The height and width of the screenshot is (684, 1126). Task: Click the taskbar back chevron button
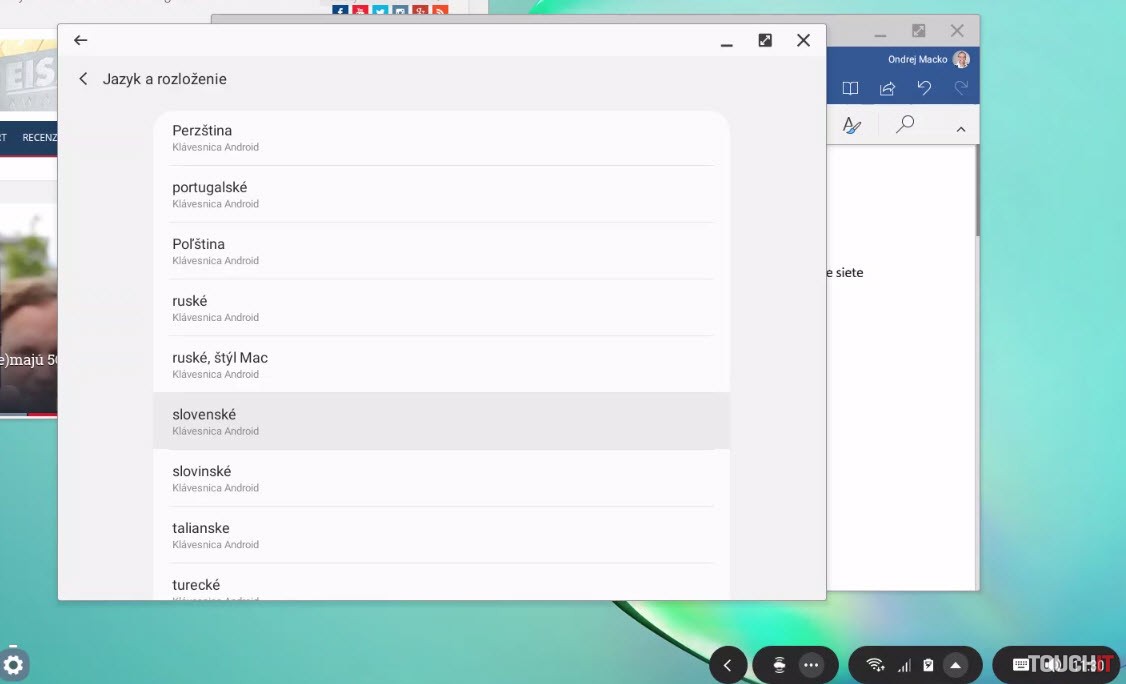pyautogui.click(x=728, y=665)
